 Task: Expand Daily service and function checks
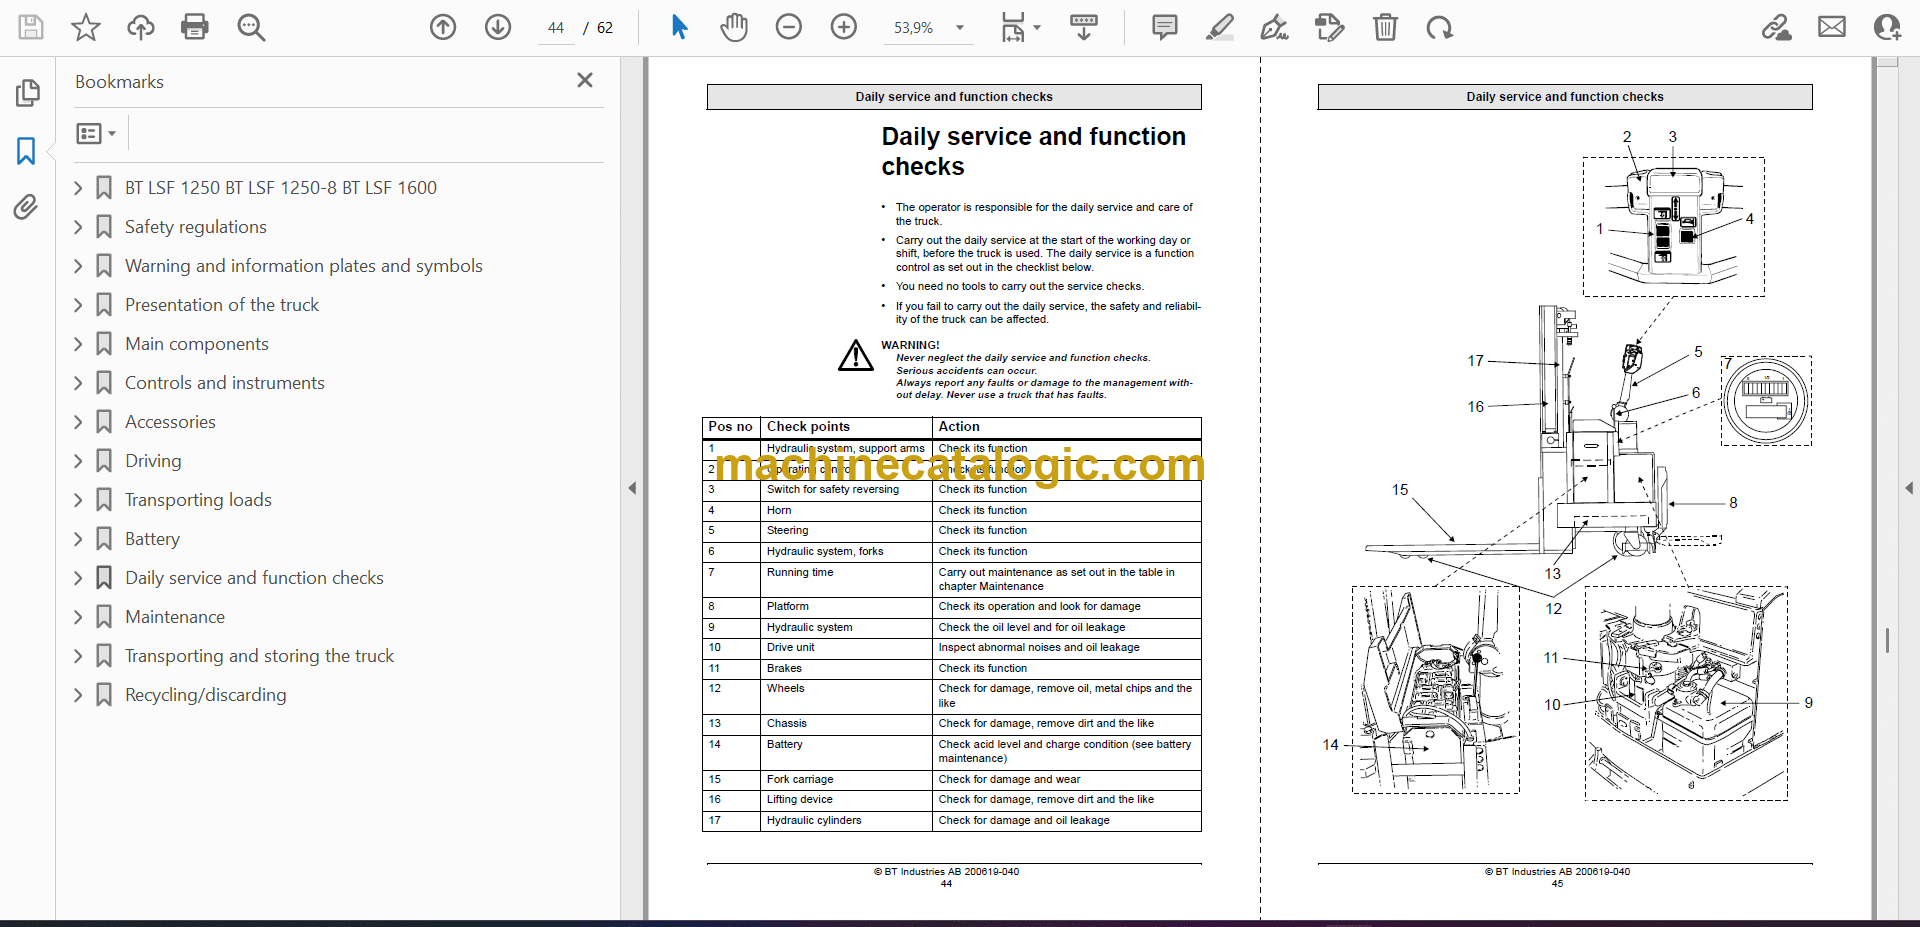click(x=78, y=578)
